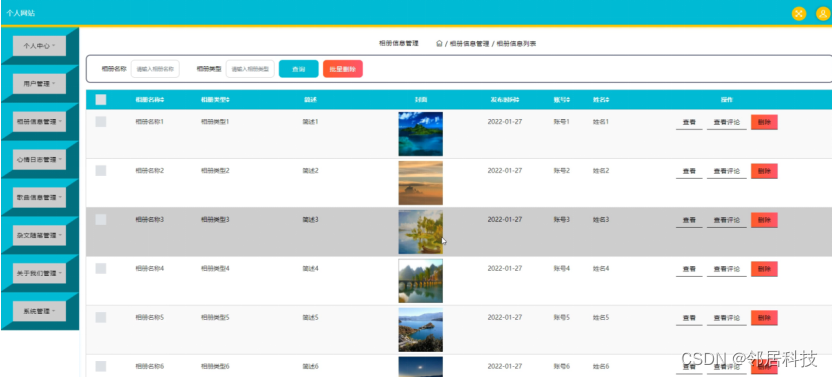Viewport: 833px width, 377px height.
Task: Select the 2022-01-27 date in 相册名称1 row
Action: click(x=505, y=122)
